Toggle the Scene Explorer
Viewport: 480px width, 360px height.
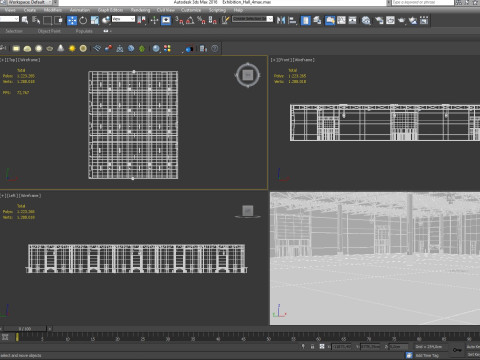click(306, 20)
